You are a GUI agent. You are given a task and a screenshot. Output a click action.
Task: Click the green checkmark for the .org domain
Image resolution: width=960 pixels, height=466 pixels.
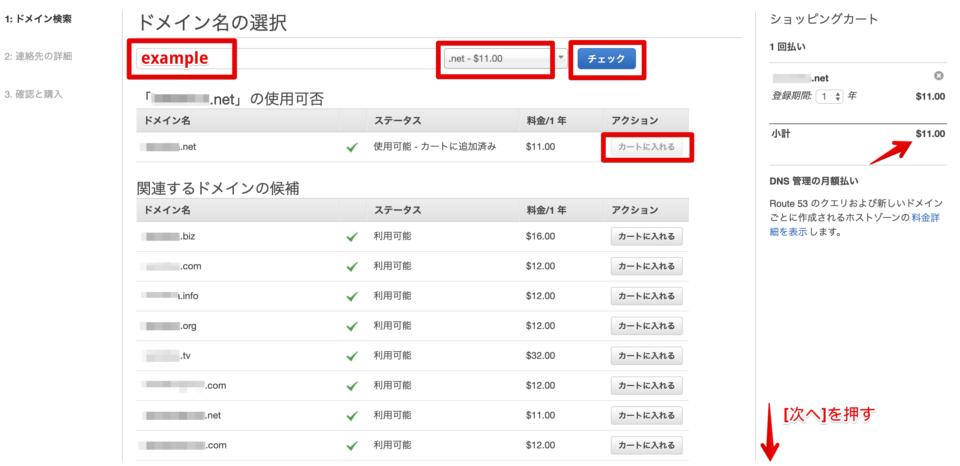pos(351,327)
